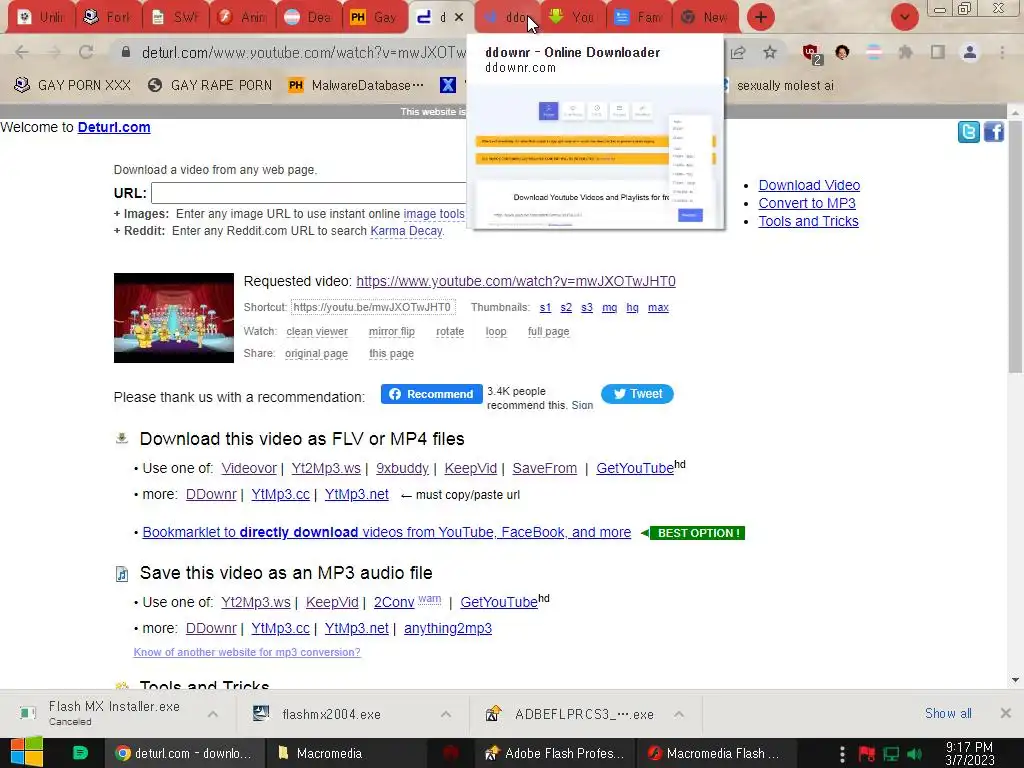This screenshot has width=1024, height=768.
Task: Open the SaveFrom download link
Action: tap(545, 468)
